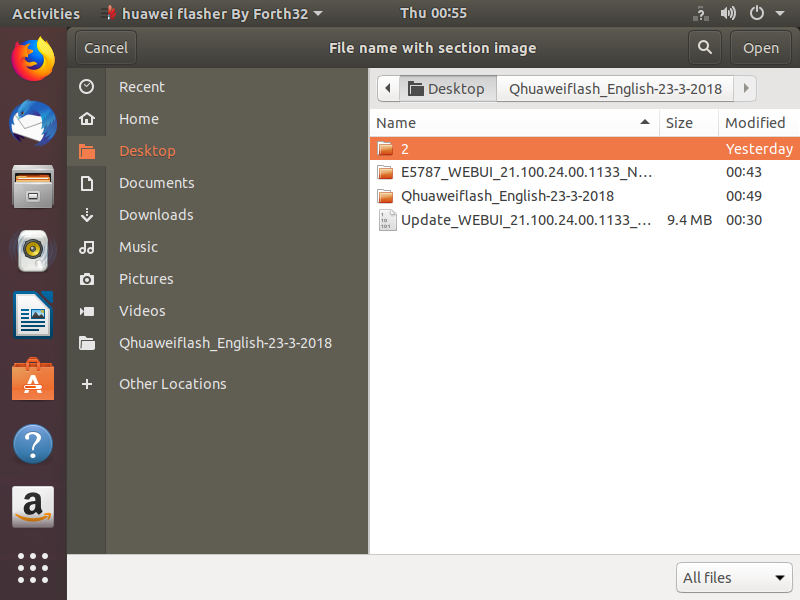Select Qhuaweiflash_English-23-3-2018 folder in file list
800x600 pixels.
[585, 196]
